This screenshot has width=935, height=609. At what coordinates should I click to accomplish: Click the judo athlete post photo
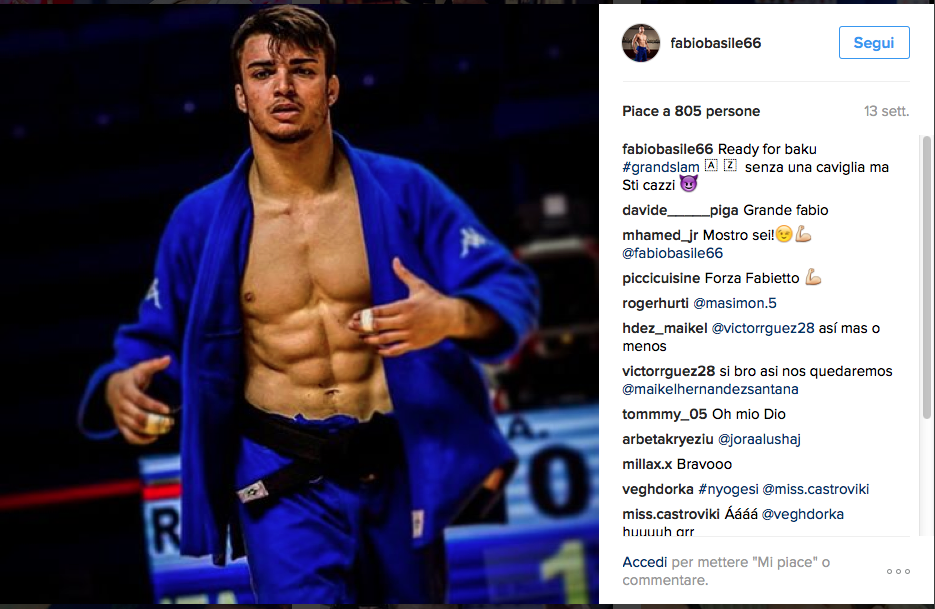click(x=299, y=305)
